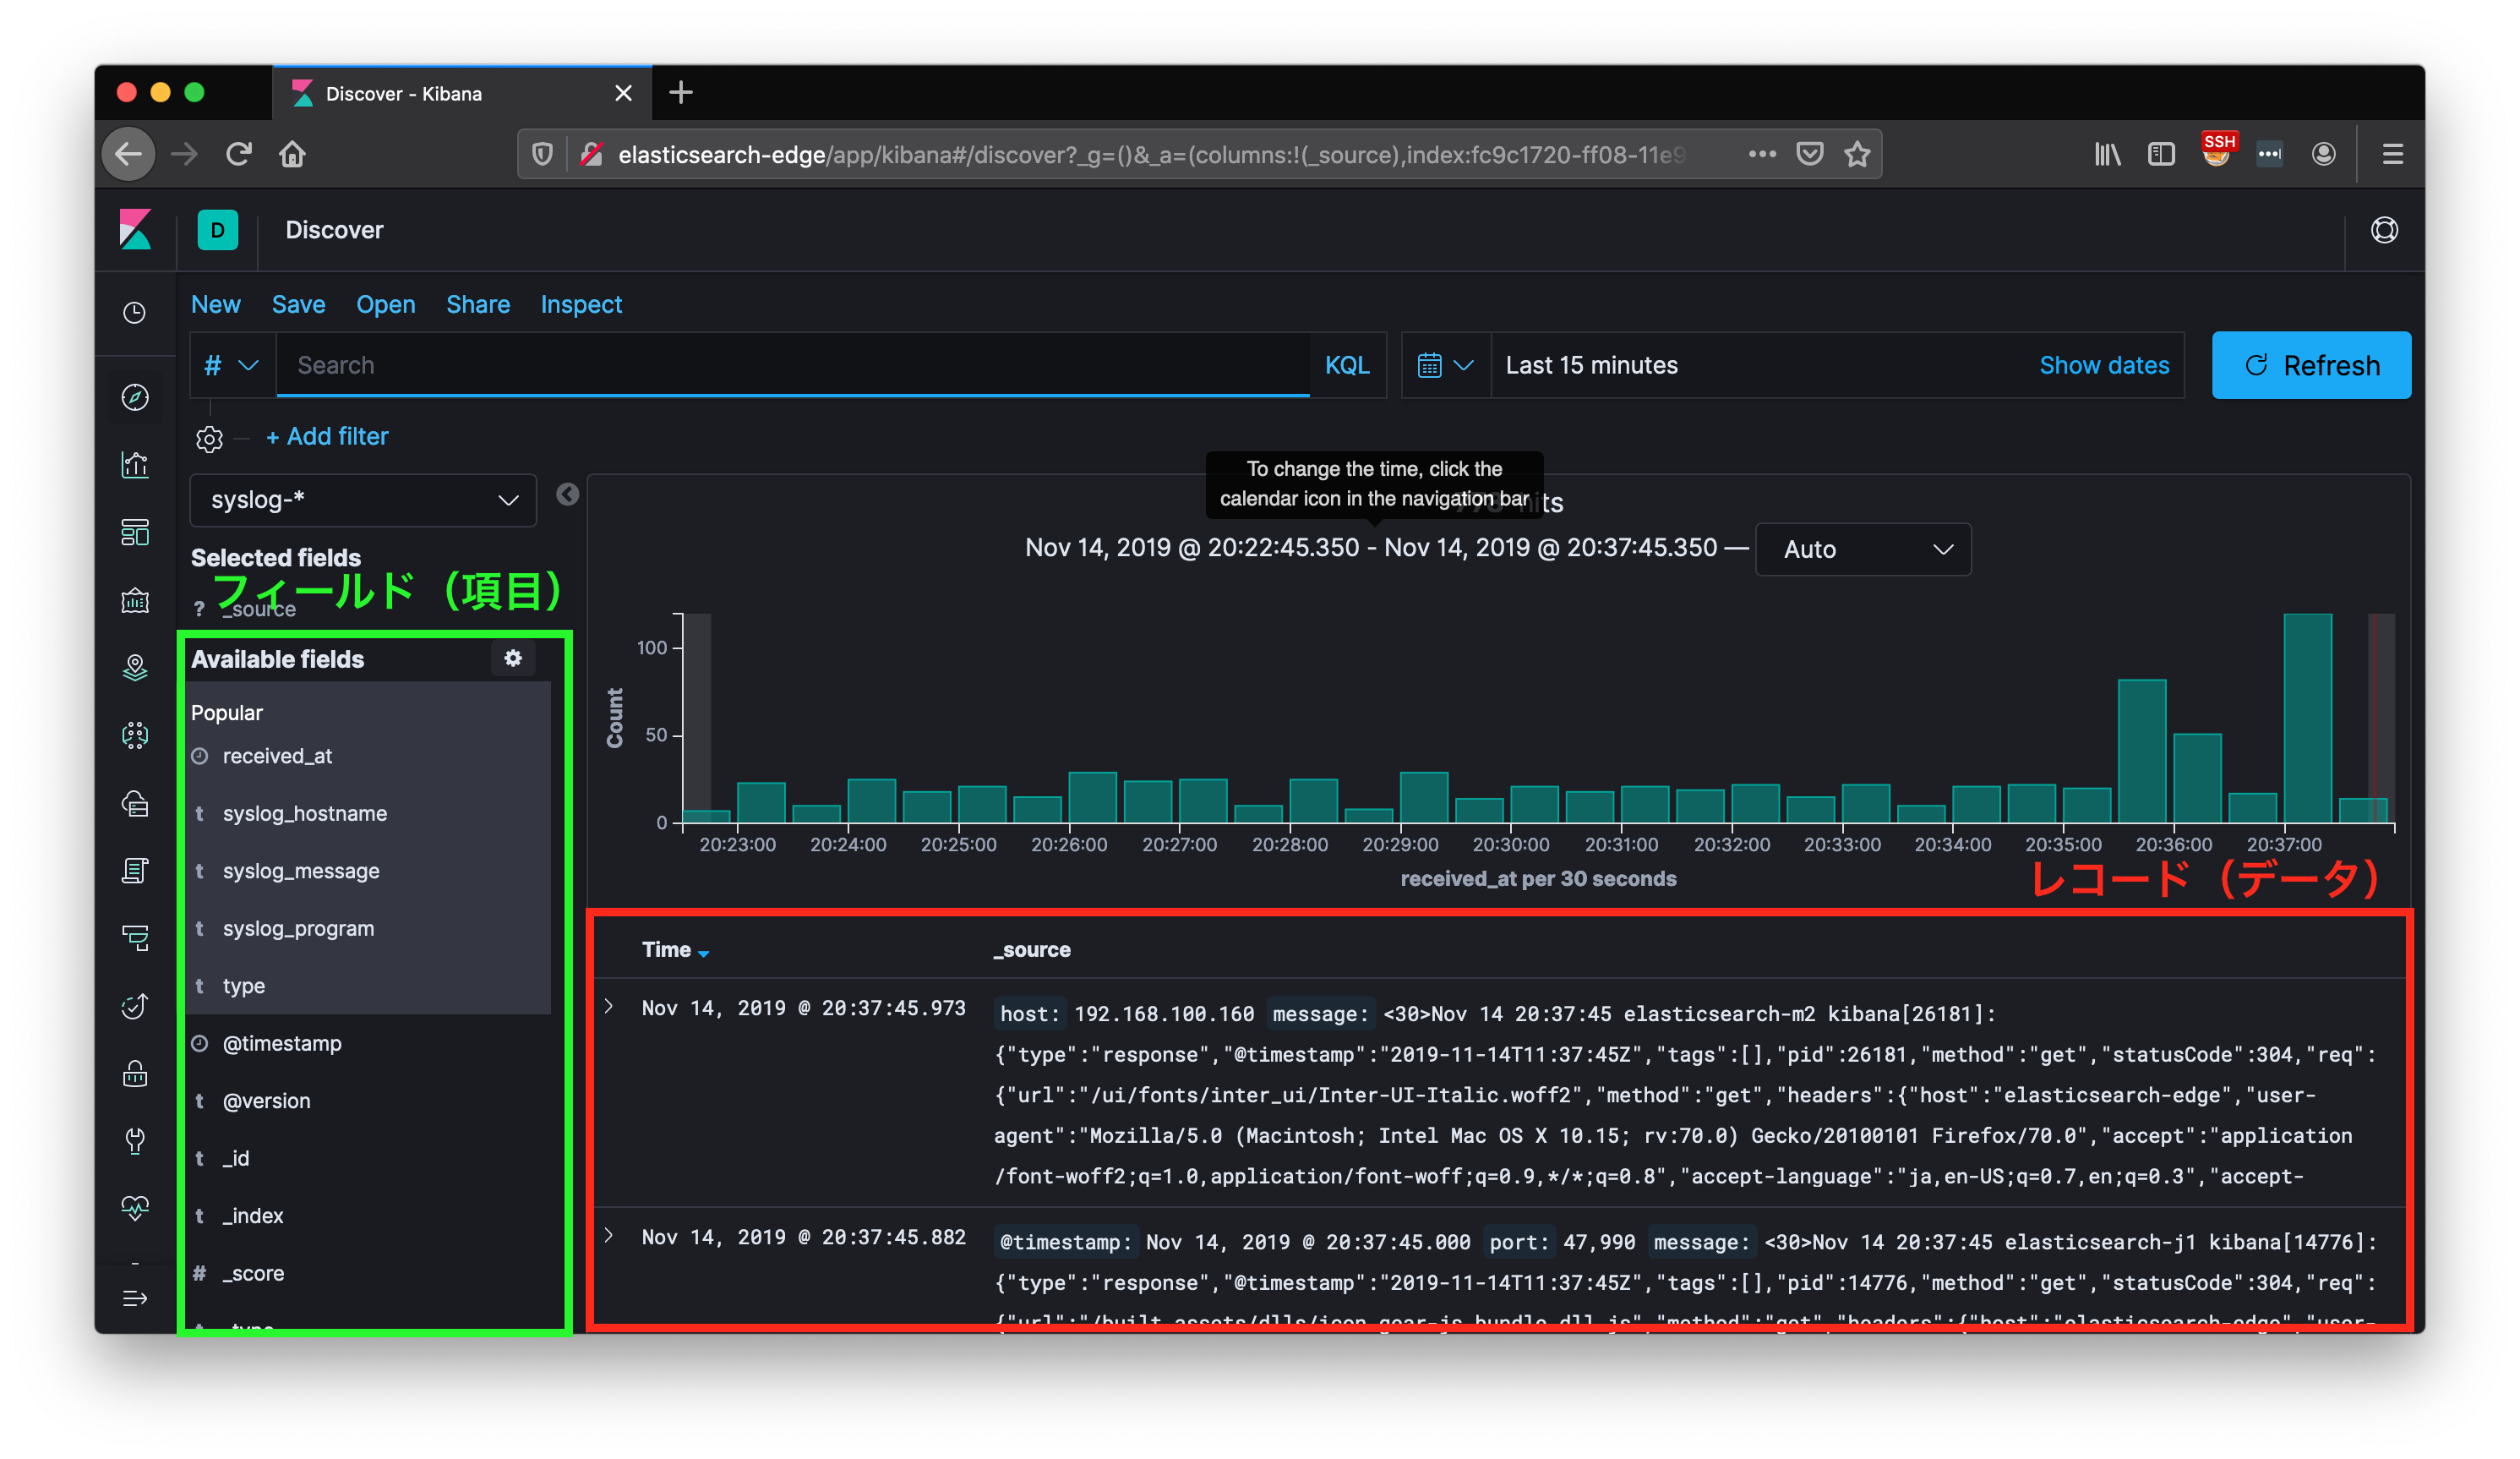Open the Dev Tools wrench icon

coord(135,1140)
